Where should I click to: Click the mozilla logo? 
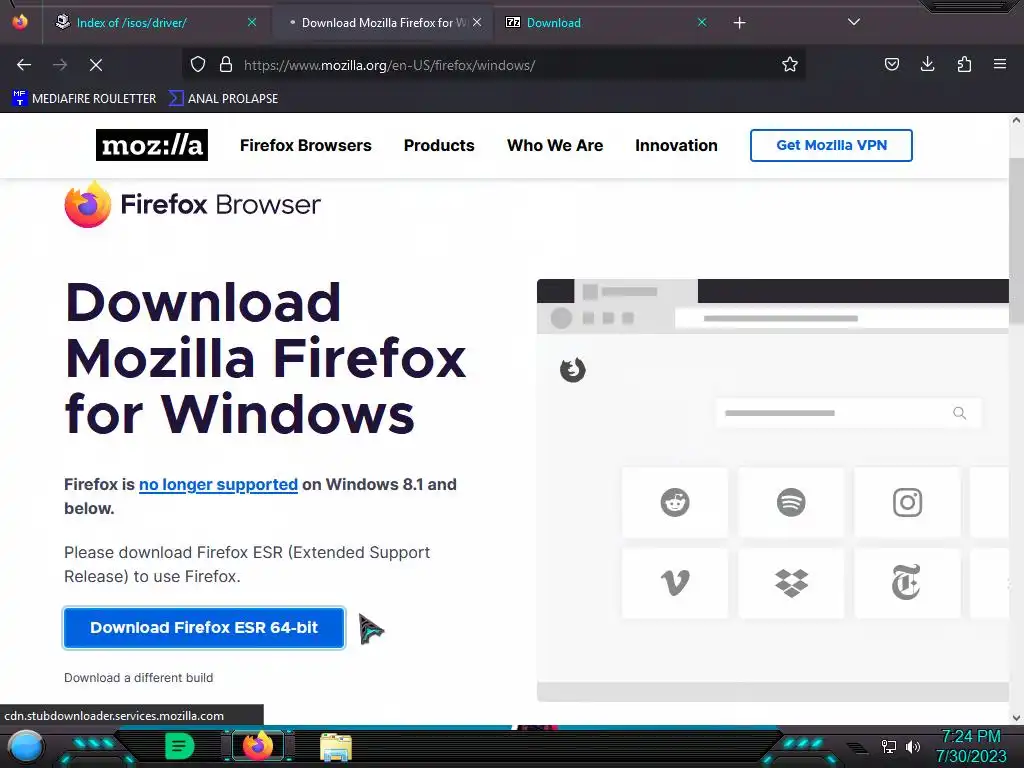(152, 145)
